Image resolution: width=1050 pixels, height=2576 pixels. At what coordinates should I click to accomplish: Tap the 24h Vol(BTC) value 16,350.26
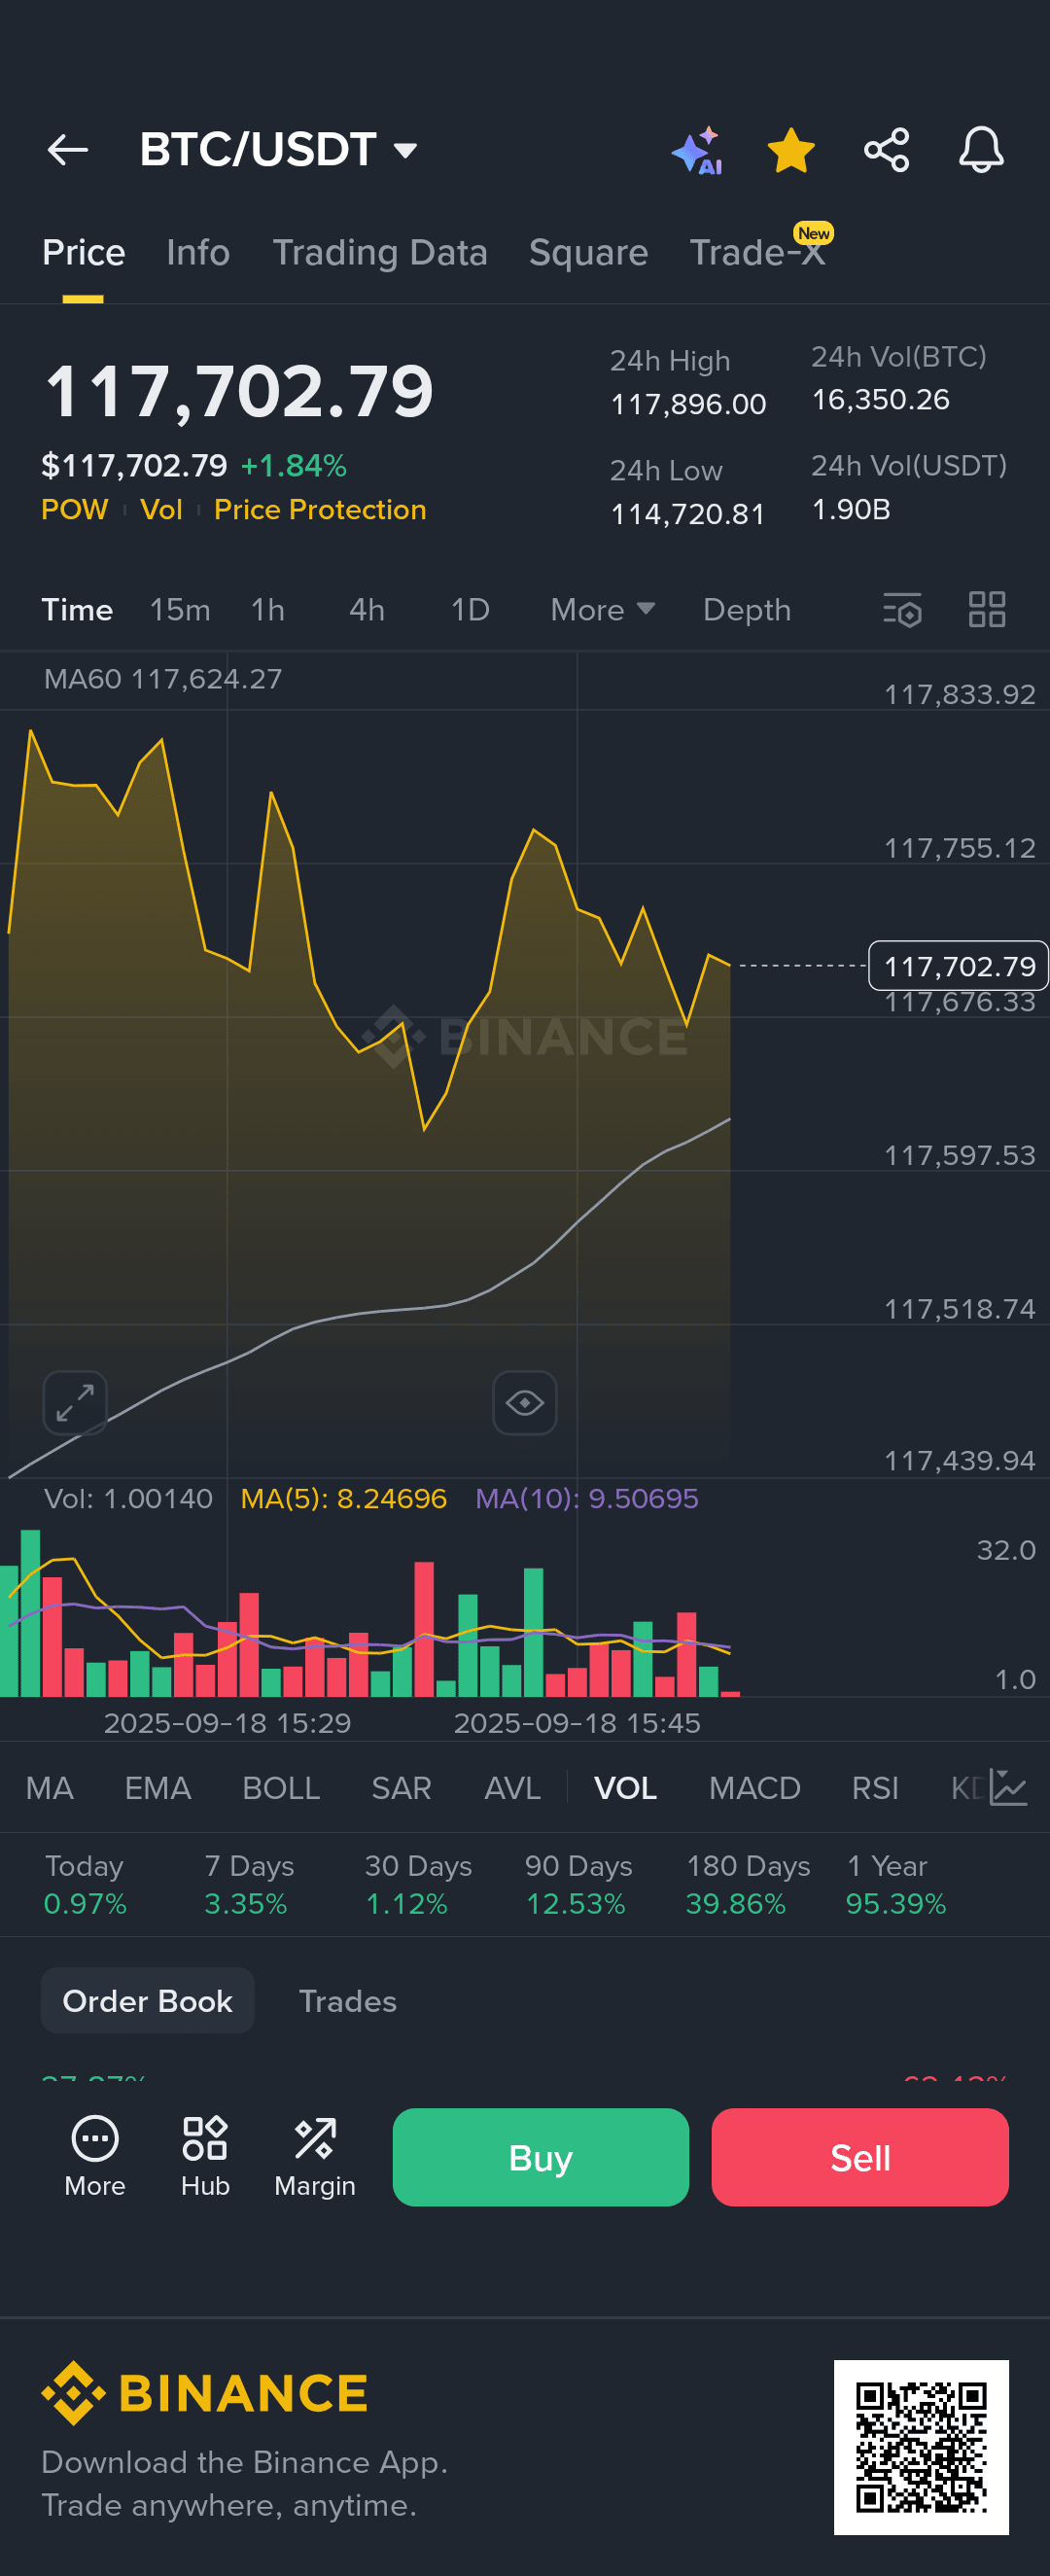coord(880,400)
